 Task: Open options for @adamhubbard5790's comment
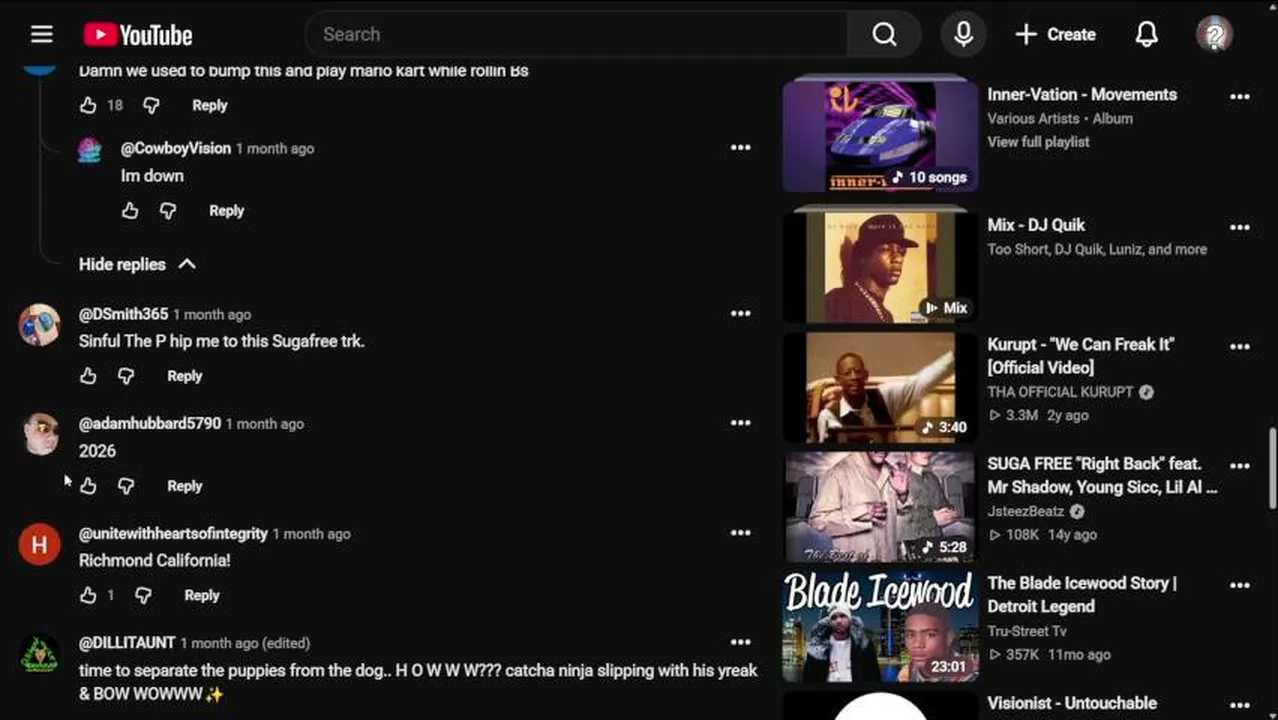(740, 423)
